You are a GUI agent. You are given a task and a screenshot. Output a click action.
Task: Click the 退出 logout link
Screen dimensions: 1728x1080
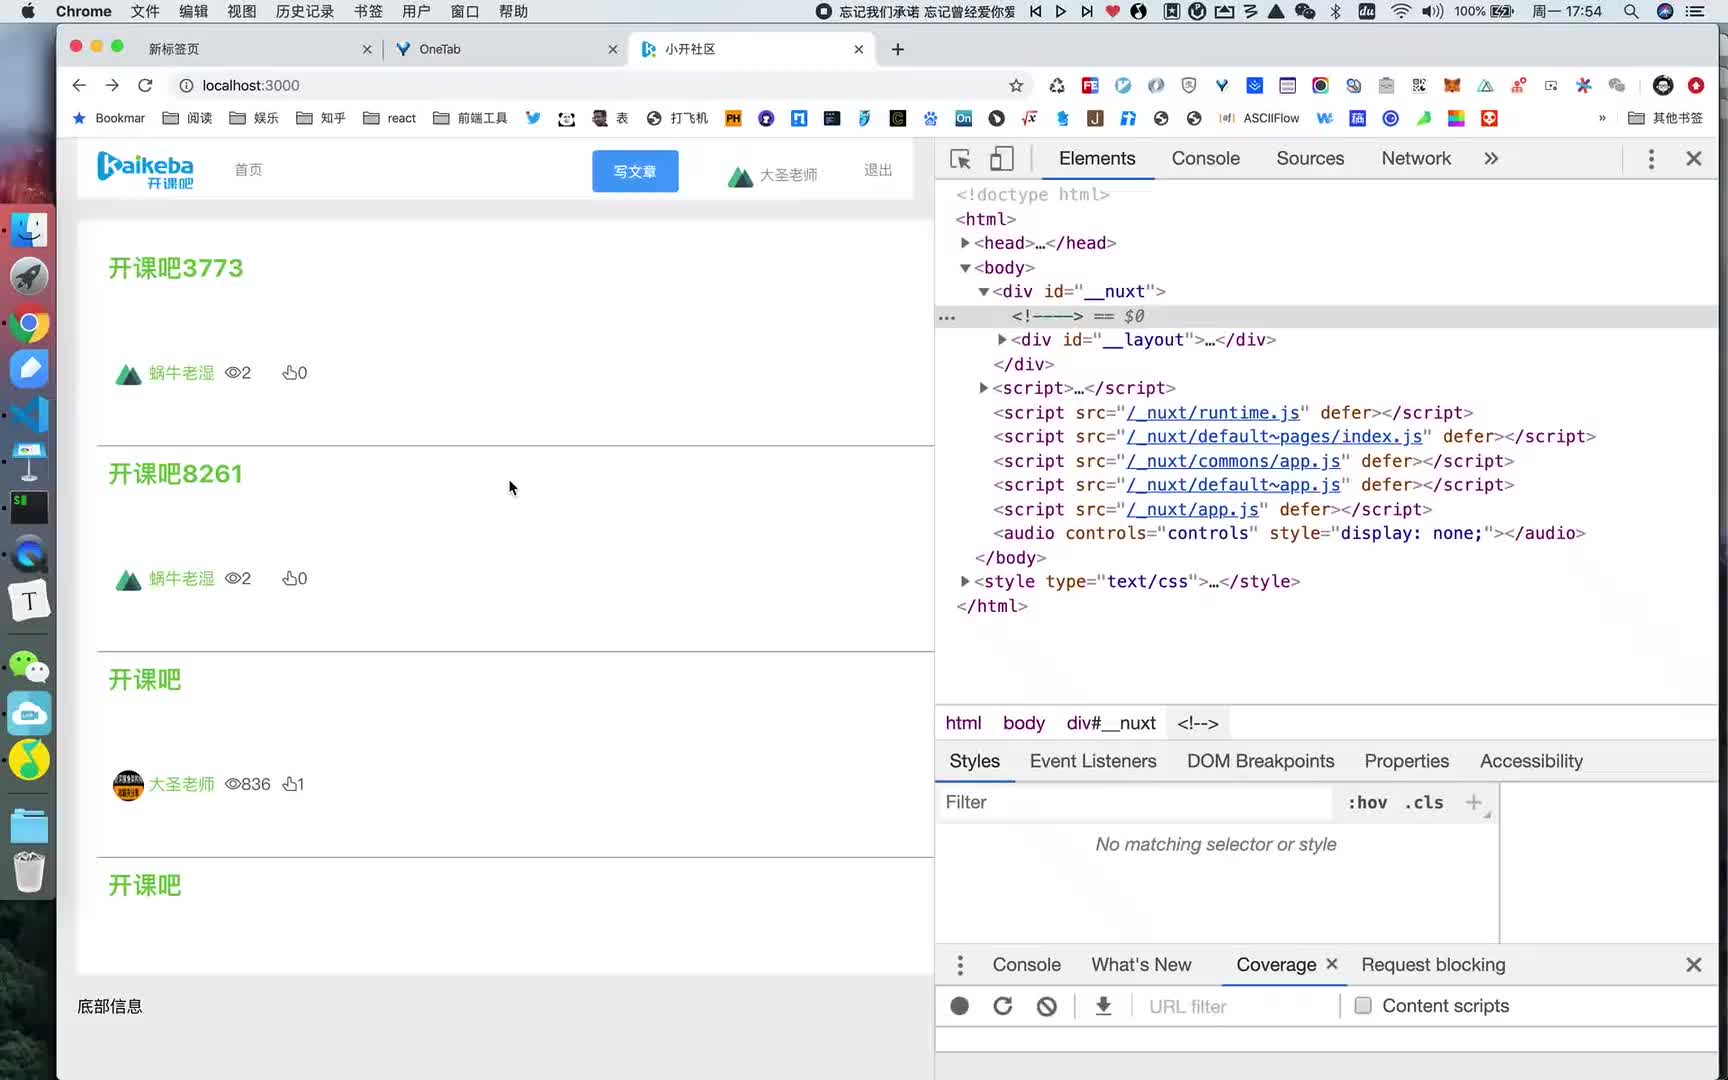click(x=878, y=170)
